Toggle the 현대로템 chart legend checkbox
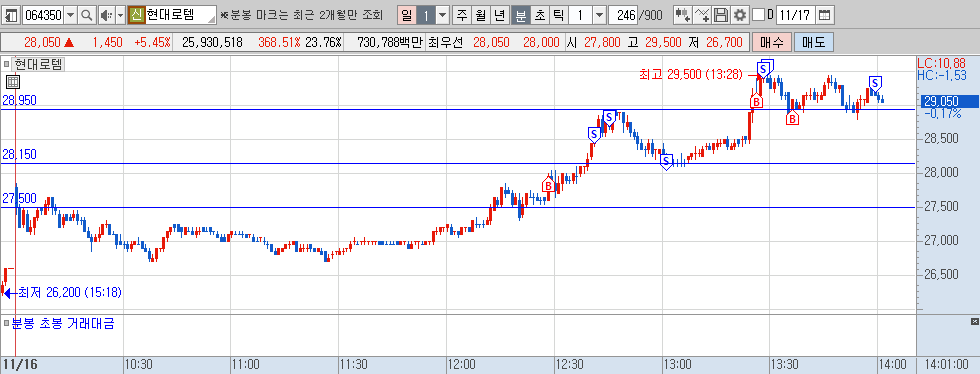Screen dimensions: 980x374 pyautogui.click(x=6, y=63)
